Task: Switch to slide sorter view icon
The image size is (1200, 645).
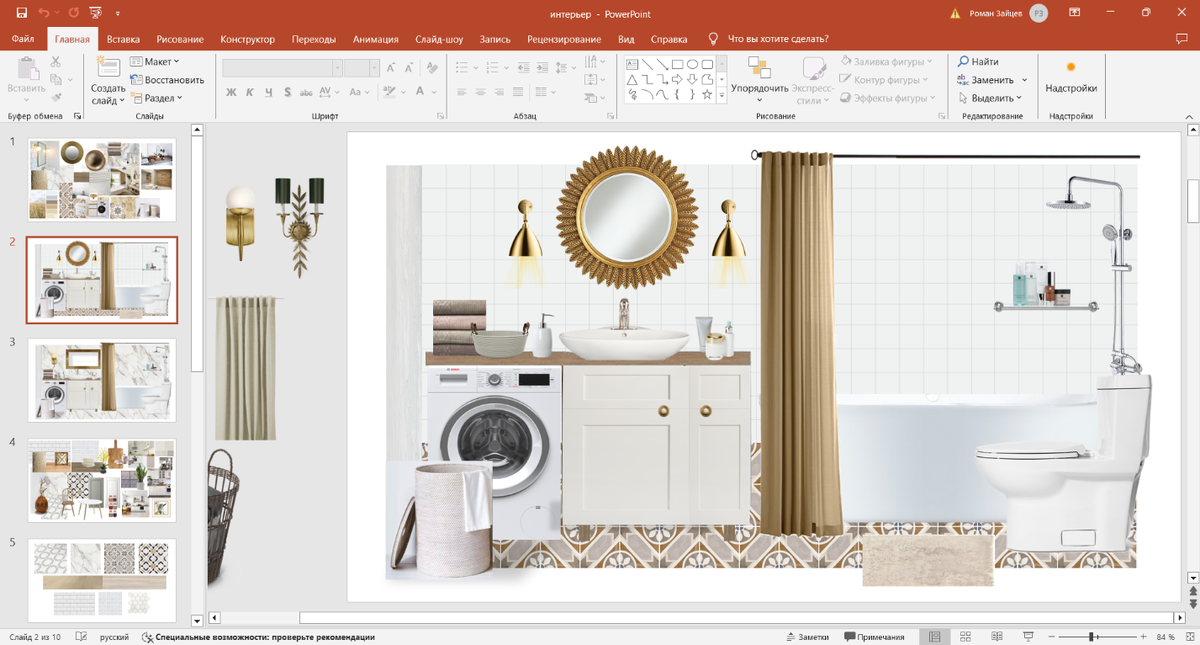Action: pos(965,637)
